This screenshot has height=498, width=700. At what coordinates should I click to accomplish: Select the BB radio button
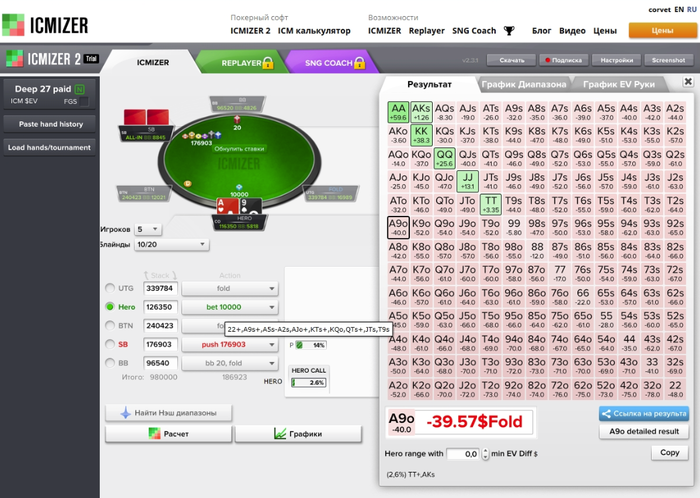[x=110, y=363]
